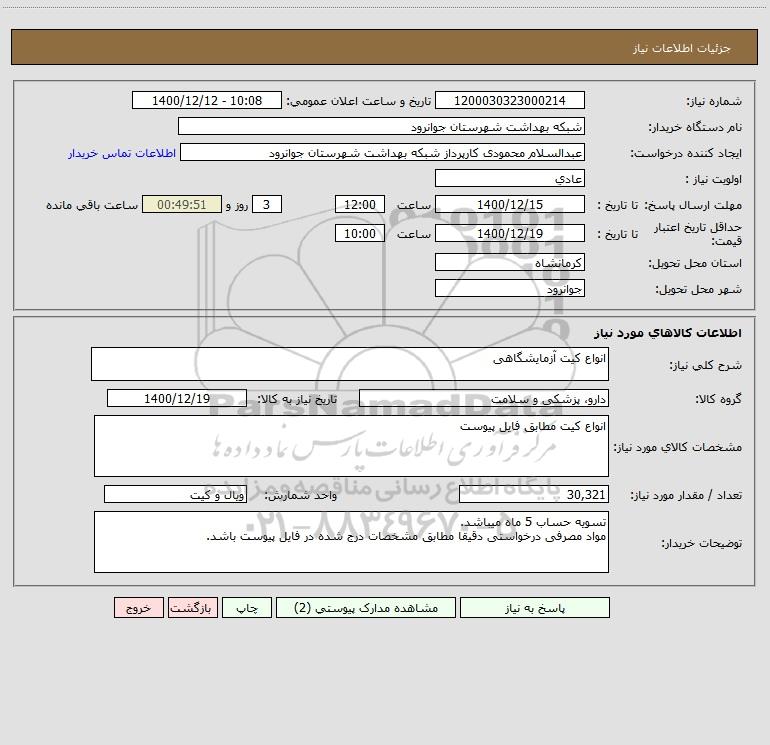Click requester field عبدالسلام محمودی
Screen dimensions: 770x745
[x=383, y=152]
